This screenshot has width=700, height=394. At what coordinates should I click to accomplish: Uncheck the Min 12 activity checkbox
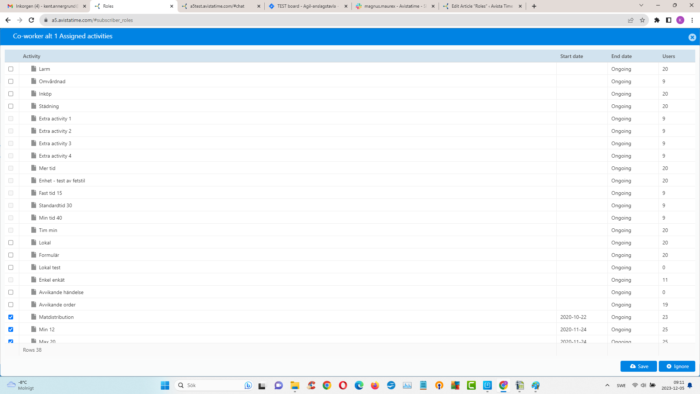tap(11, 329)
